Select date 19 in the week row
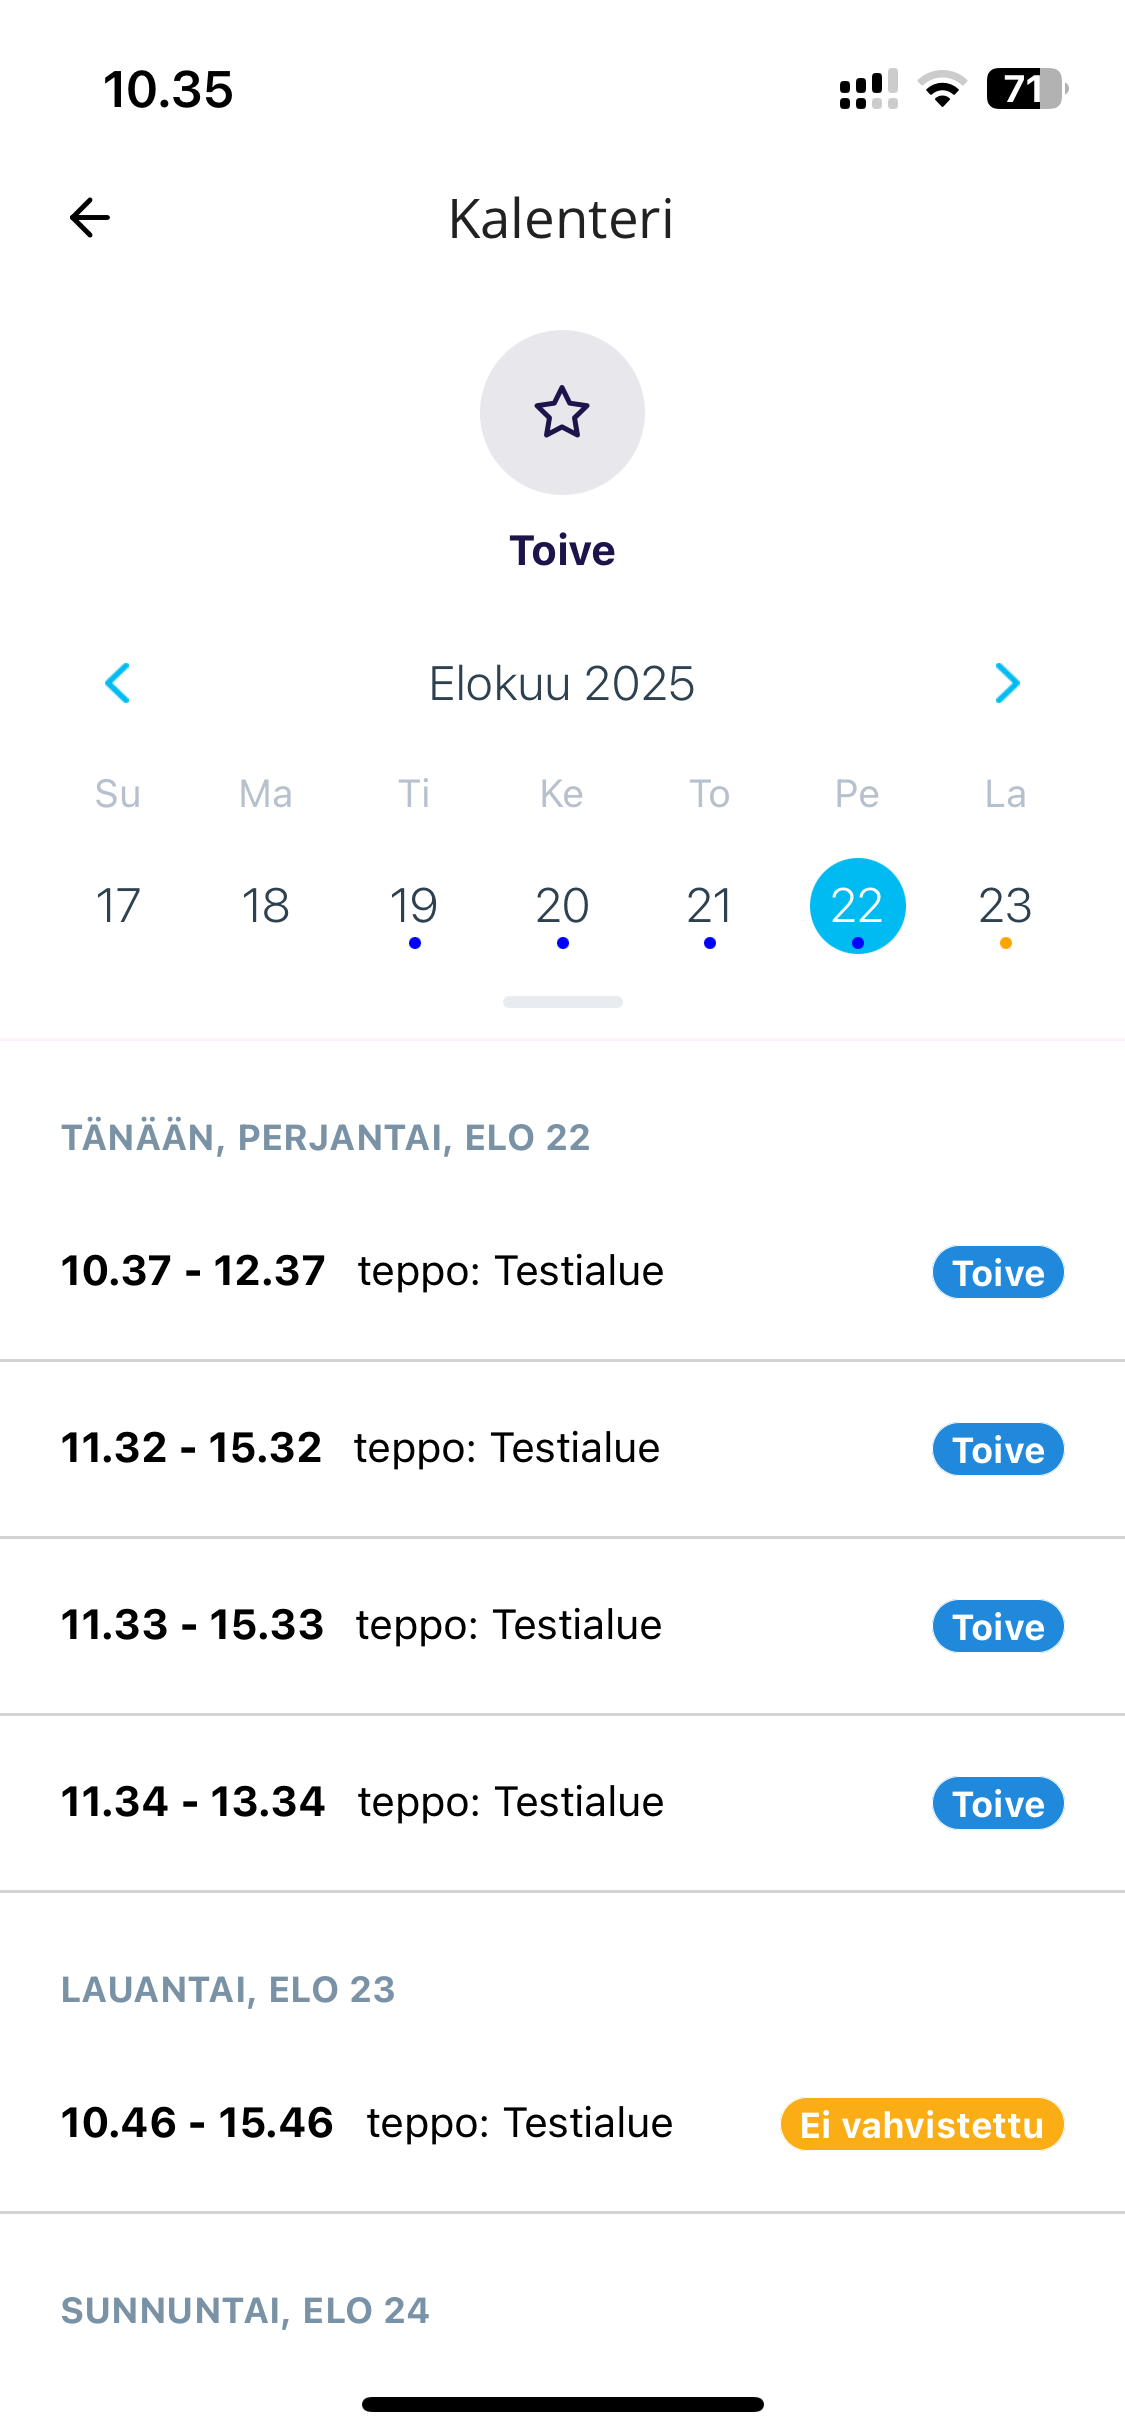Viewport: 1125px width, 2436px height. tap(414, 906)
